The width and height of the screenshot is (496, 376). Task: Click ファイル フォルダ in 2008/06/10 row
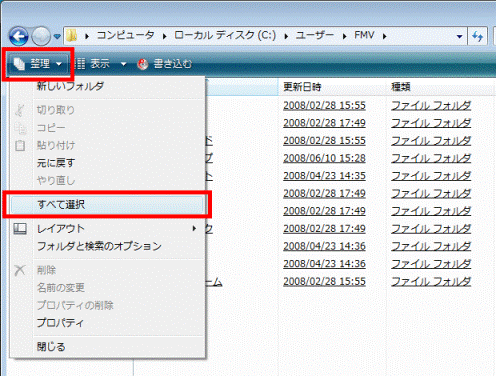tap(431, 158)
